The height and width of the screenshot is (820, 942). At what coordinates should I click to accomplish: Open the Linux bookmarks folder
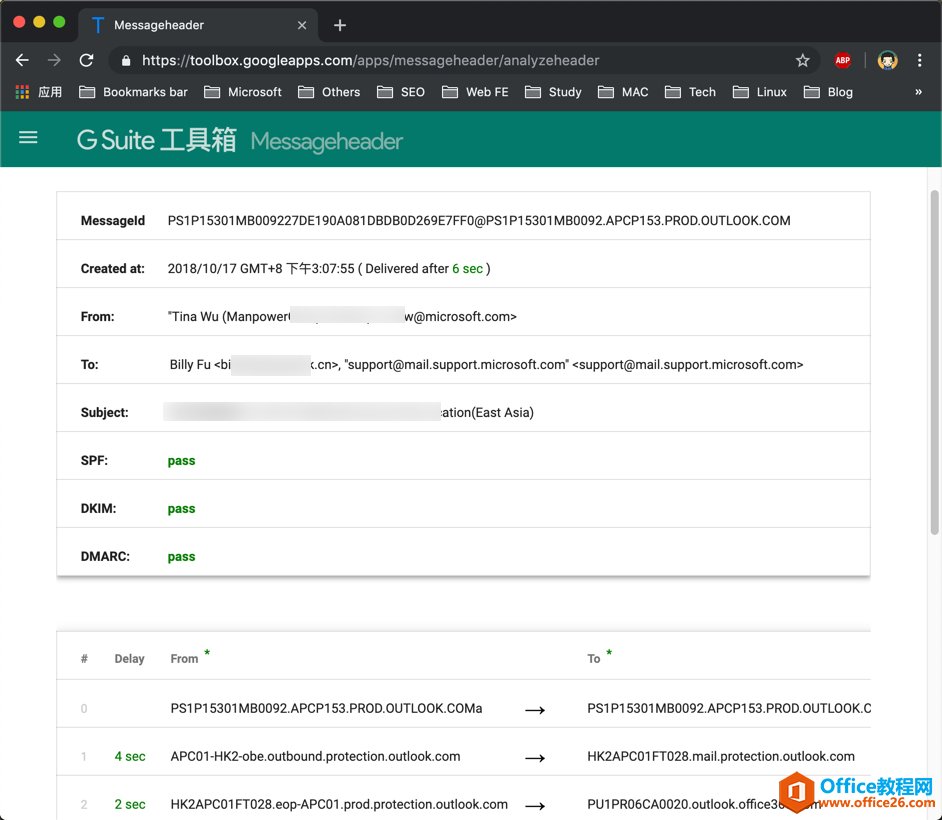[760, 92]
